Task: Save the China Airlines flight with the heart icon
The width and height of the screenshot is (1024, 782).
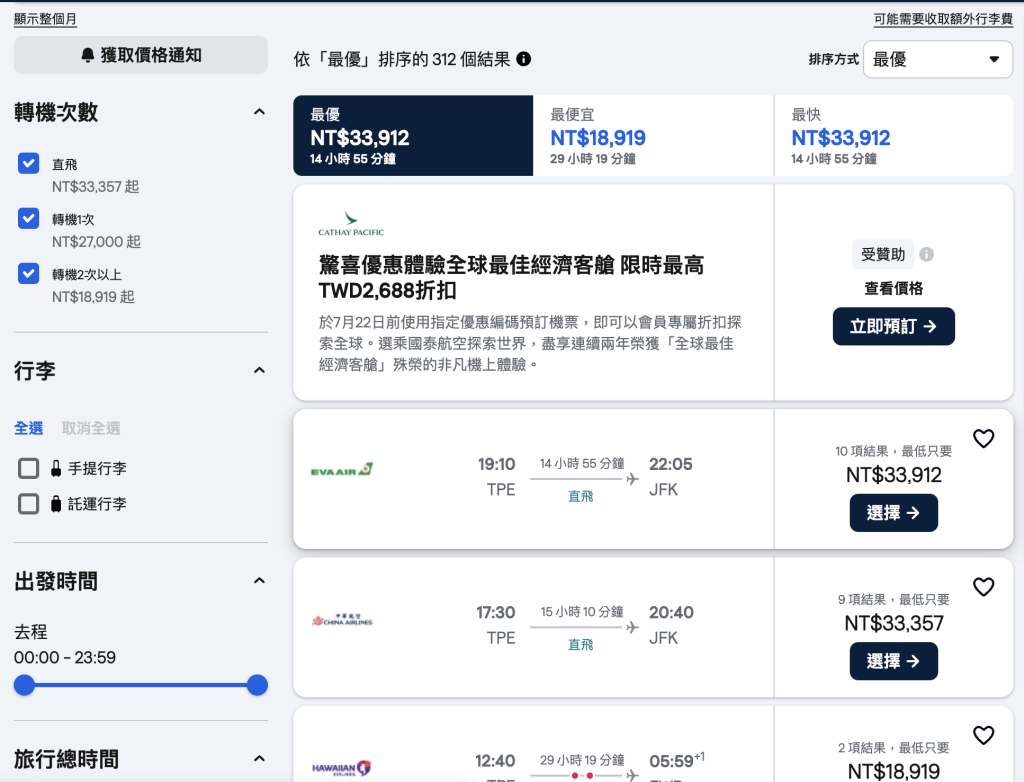Action: 984,587
